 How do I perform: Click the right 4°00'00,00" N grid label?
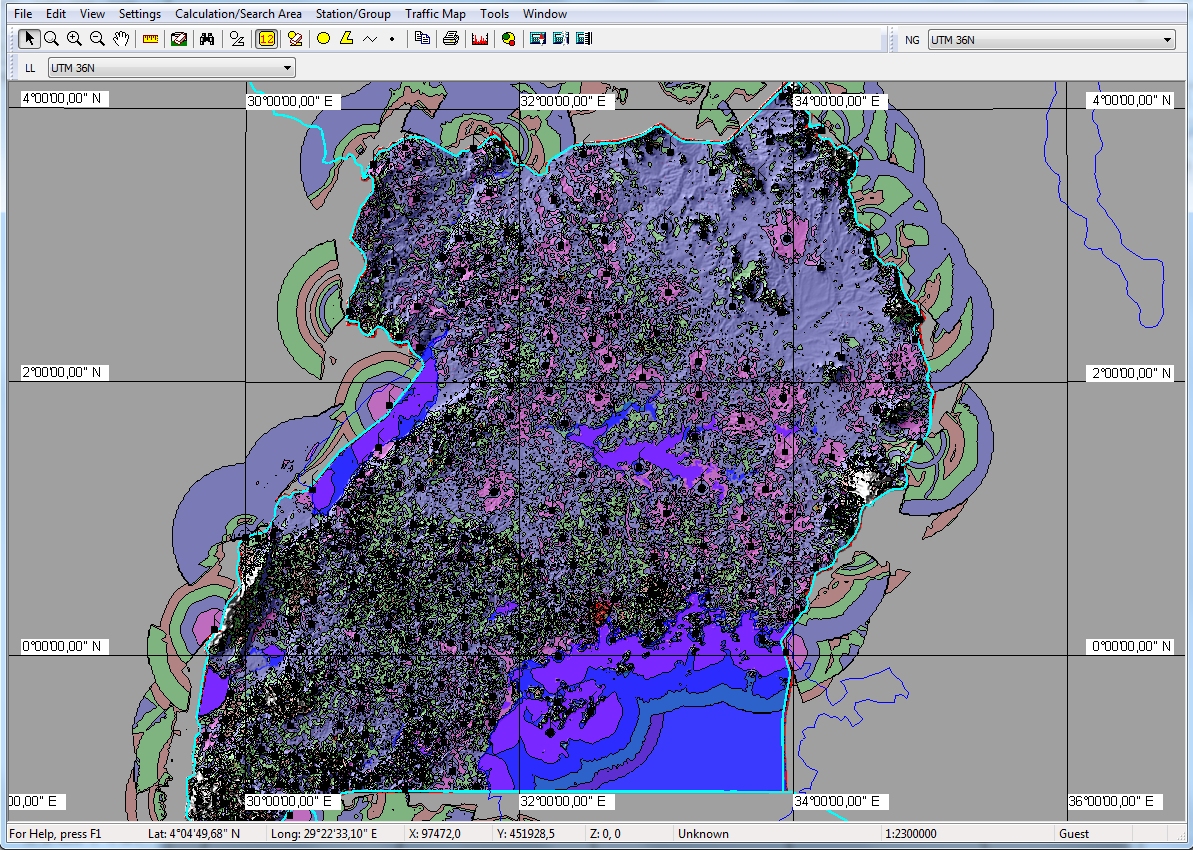point(1131,100)
